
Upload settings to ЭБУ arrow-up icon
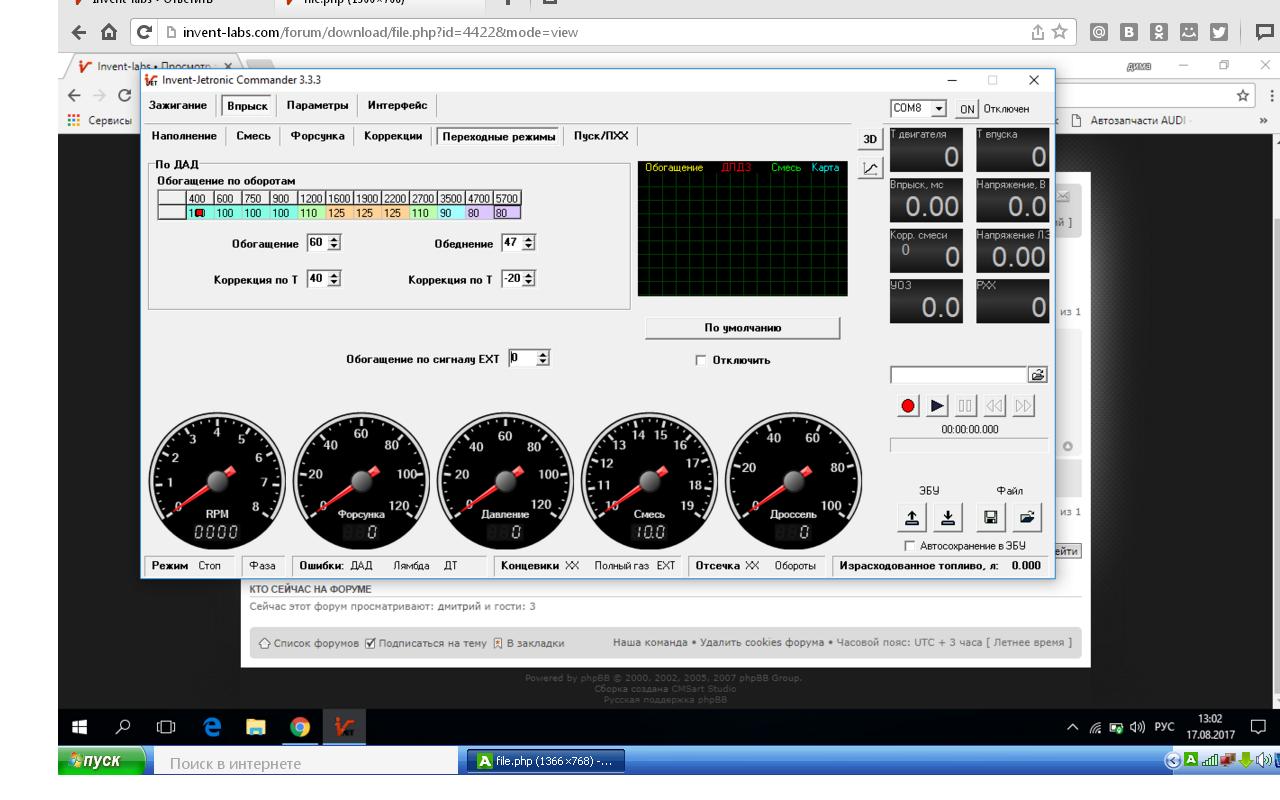911,518
